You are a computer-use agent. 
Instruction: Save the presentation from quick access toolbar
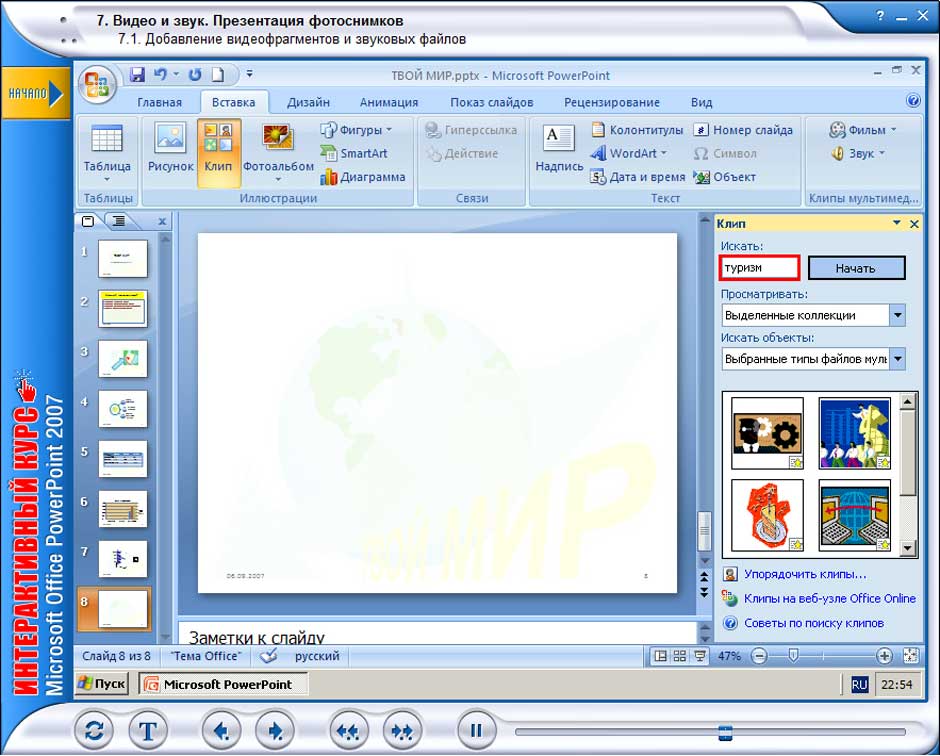(x=139, y=75)
